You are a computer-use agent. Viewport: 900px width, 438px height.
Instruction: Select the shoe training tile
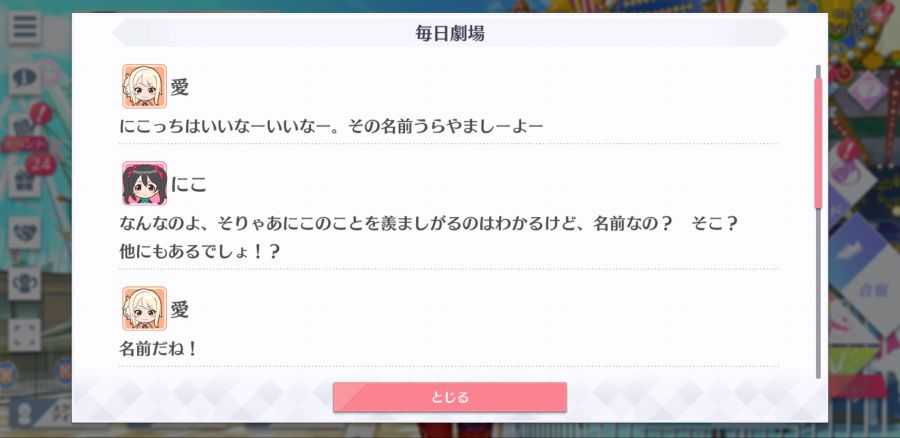point(858,247)
